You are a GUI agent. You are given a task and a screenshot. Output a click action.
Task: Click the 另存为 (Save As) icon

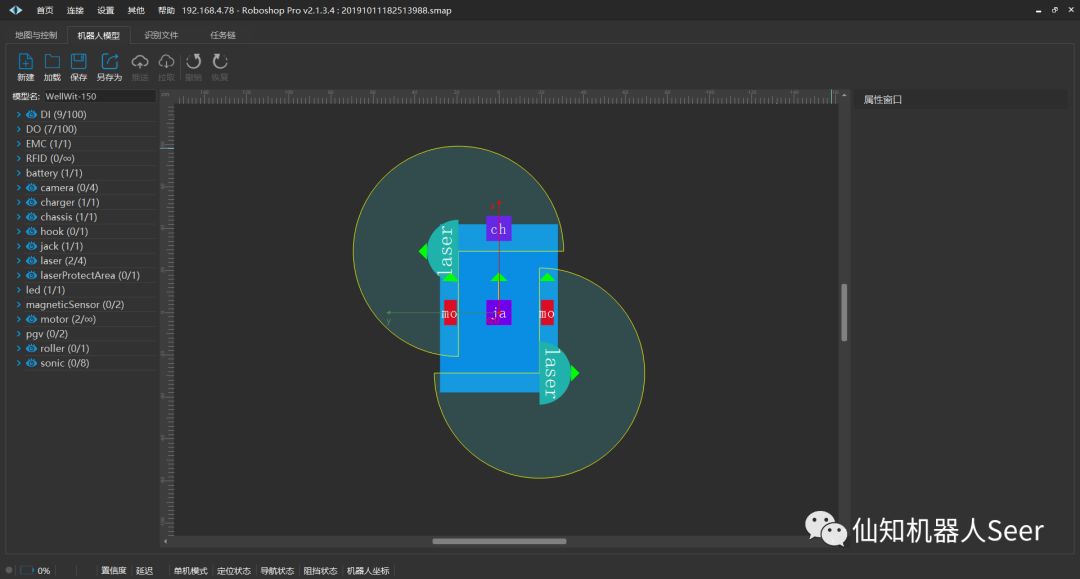tap(109, 62)
